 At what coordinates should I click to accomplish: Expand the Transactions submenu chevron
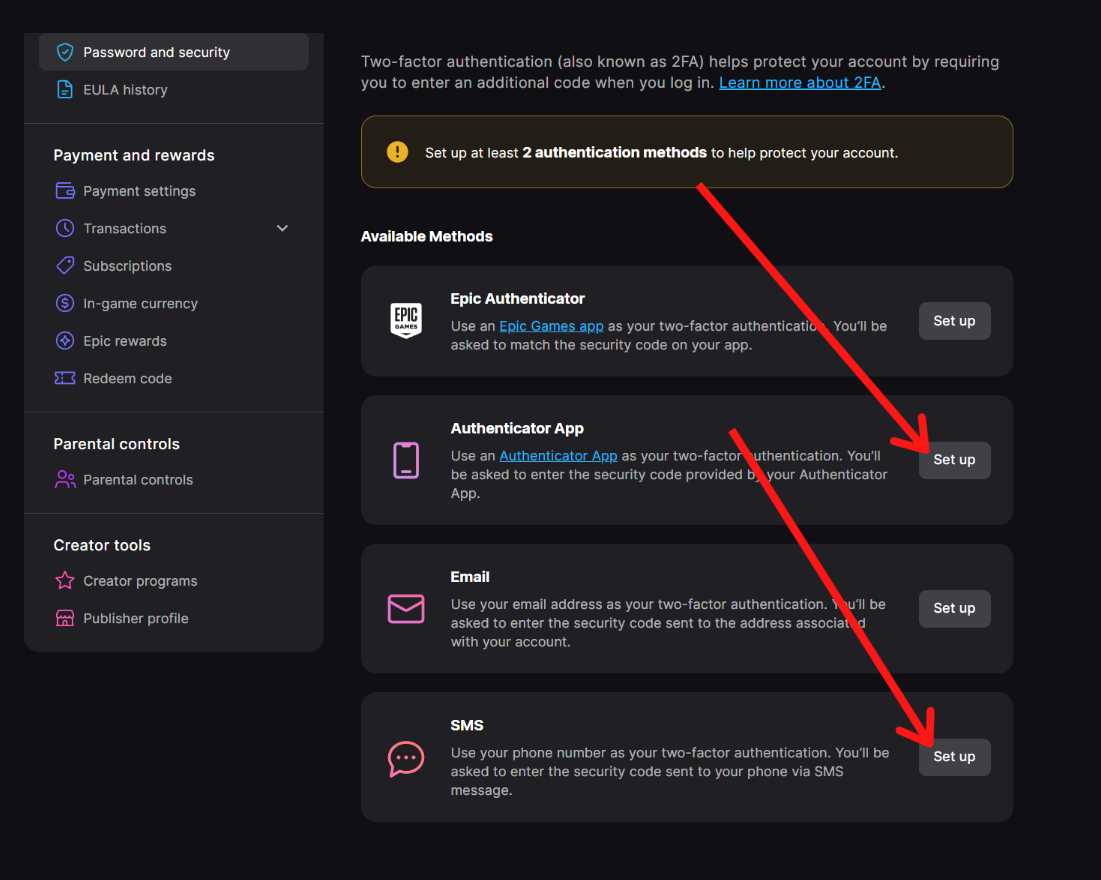point(282,228)
